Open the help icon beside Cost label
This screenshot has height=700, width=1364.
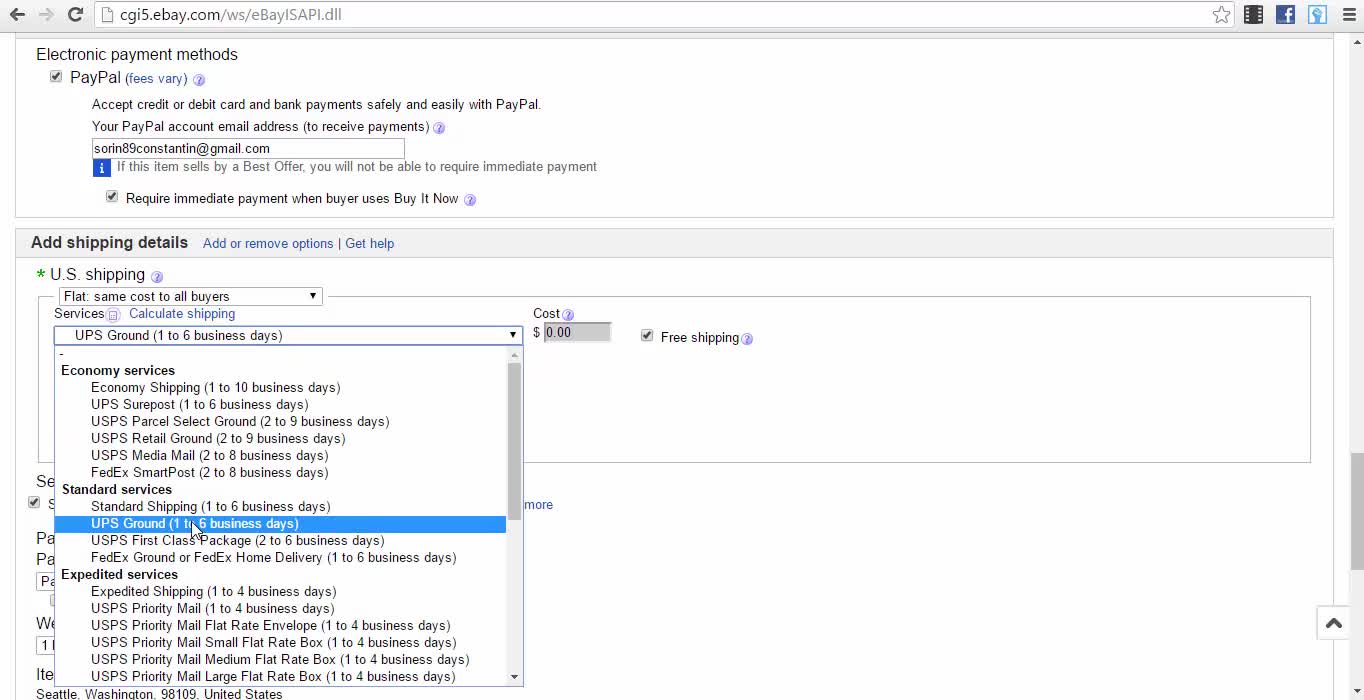[568, 315]
